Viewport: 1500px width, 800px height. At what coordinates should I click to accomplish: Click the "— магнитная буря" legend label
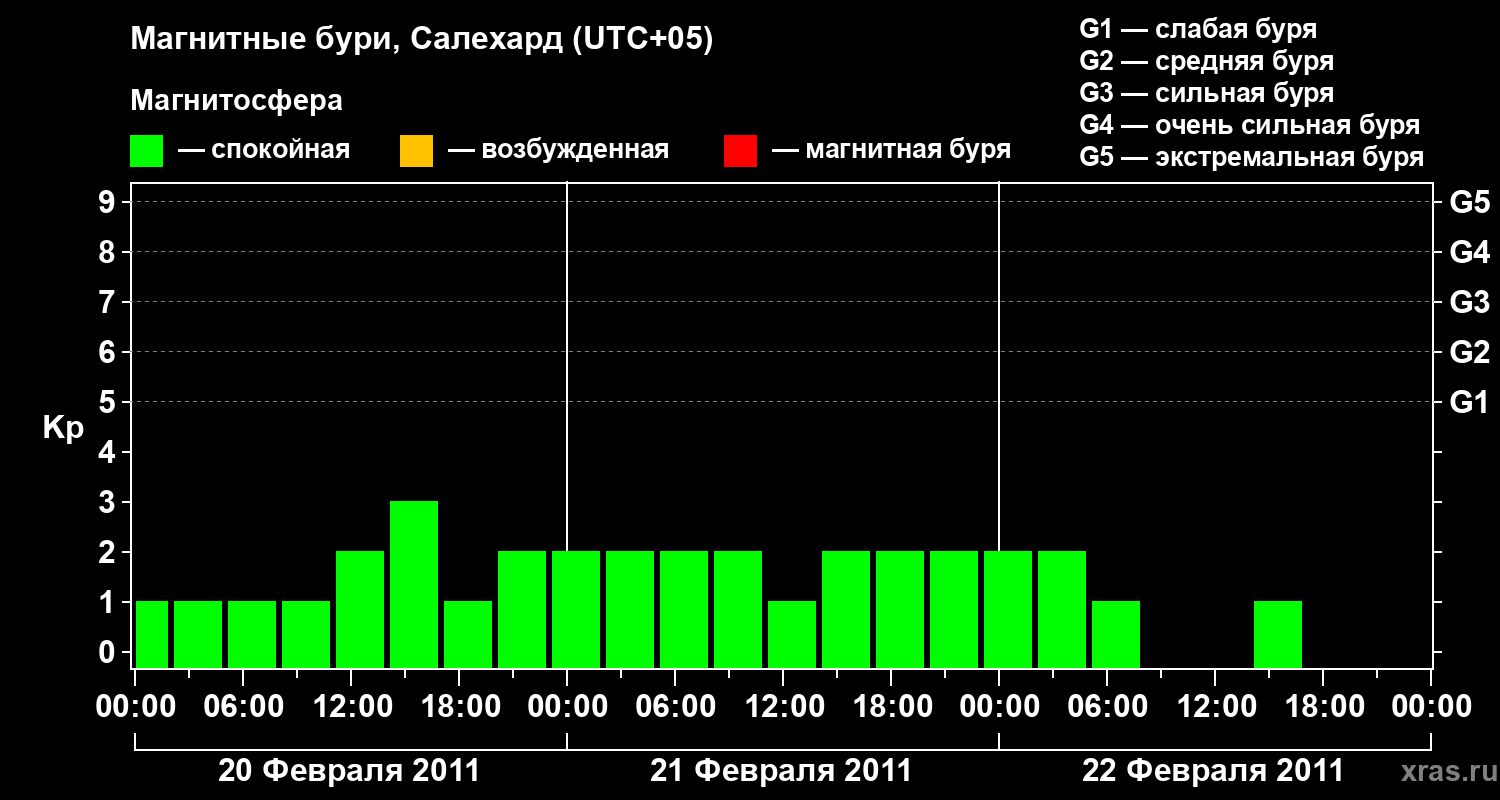click(891, 150)
